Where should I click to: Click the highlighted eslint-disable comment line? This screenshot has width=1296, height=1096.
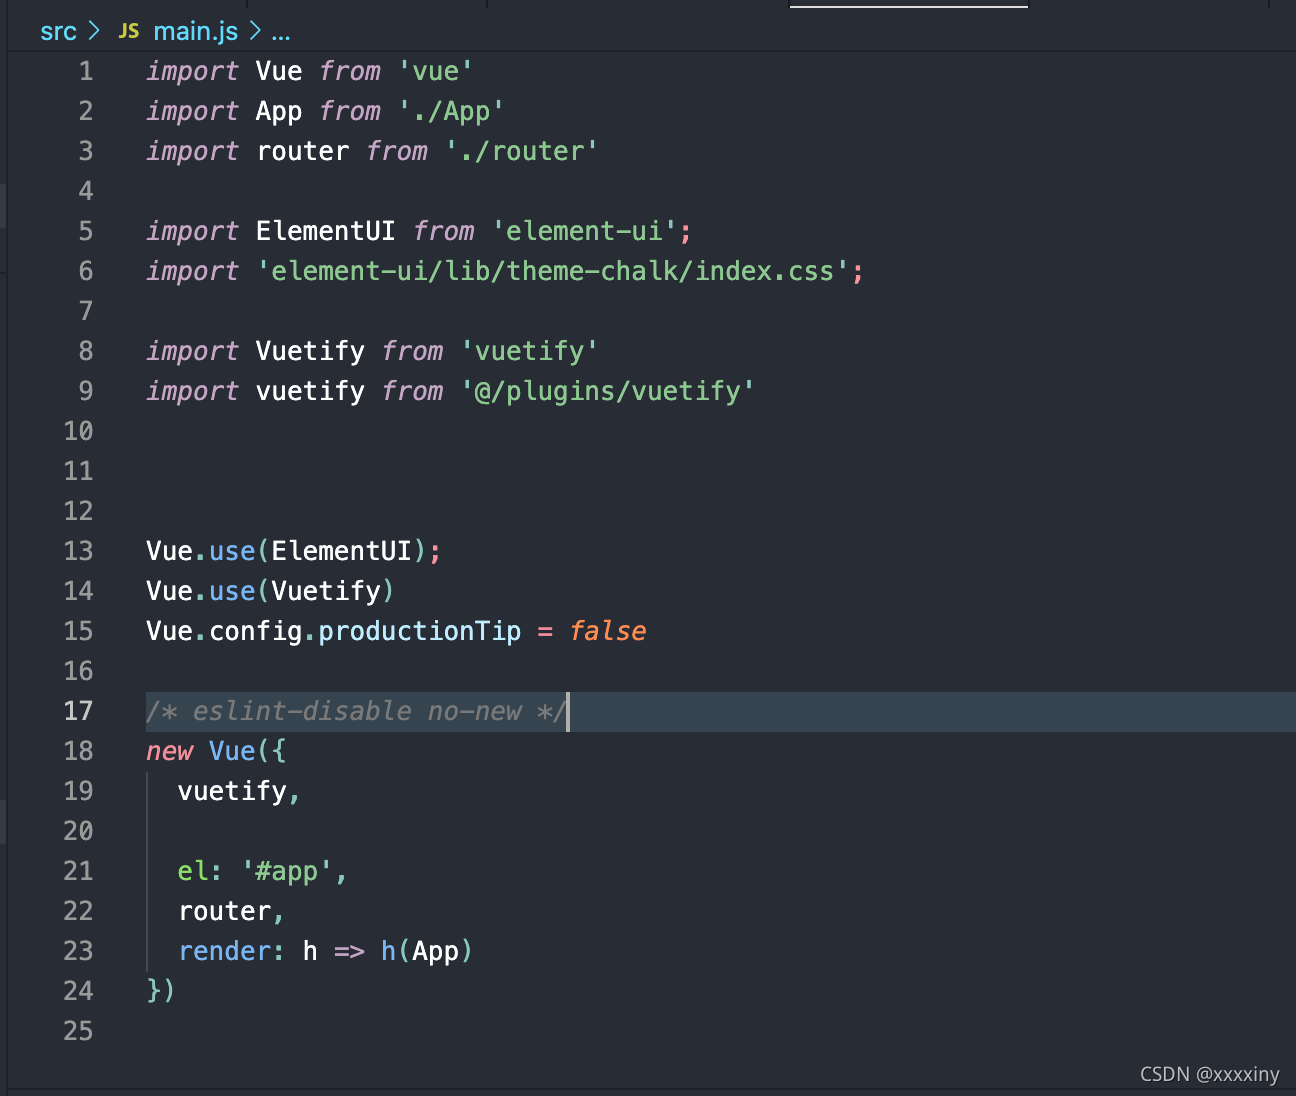click(355, 711)
